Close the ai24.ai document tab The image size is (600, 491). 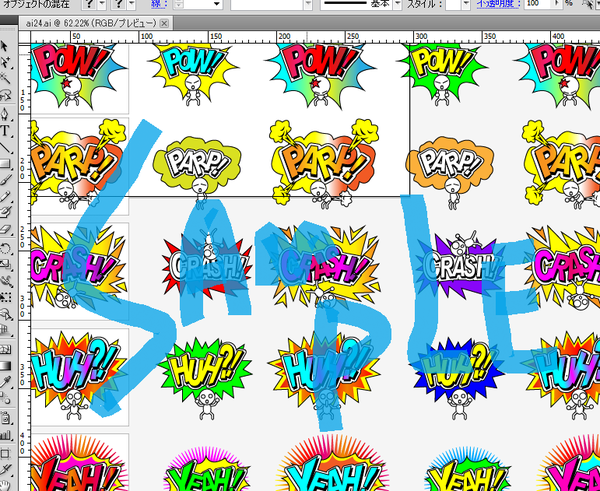coord(164,23)
